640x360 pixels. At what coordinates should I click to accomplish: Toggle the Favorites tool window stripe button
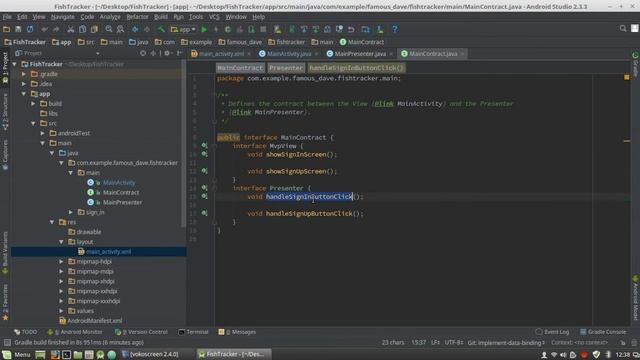[5, 302]
